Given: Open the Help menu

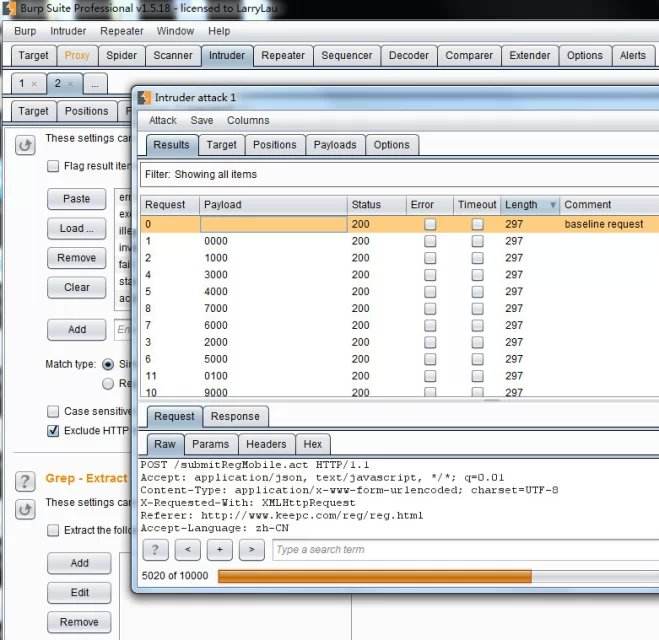Looking at the screenshot, I should (219, 31).
